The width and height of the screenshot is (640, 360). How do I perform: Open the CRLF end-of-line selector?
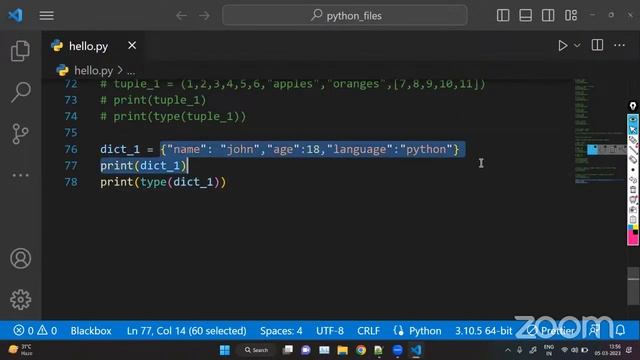pos(369,331)
